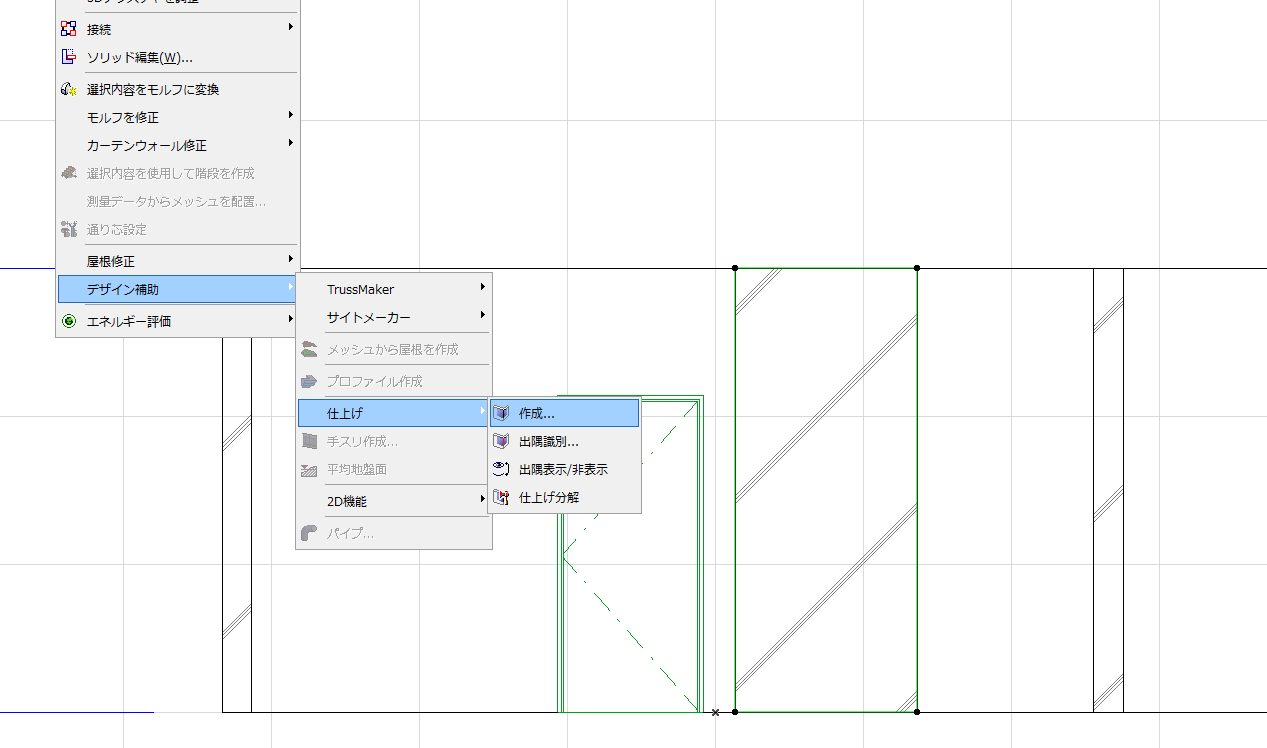Click the grayed パイプ... entry
Image resolution: width=1267 pixels, height=748 pixels.
[394, 533]
